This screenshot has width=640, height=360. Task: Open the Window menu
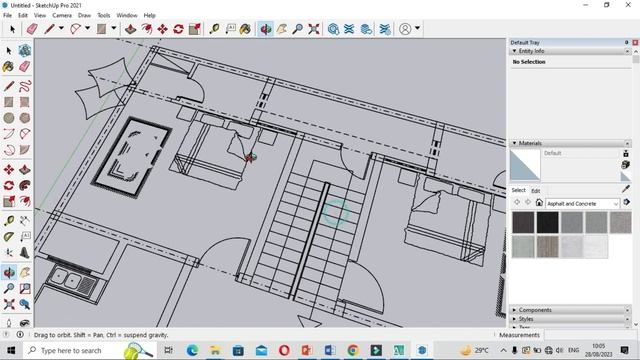pyautogui.click(x=127, y=15)
